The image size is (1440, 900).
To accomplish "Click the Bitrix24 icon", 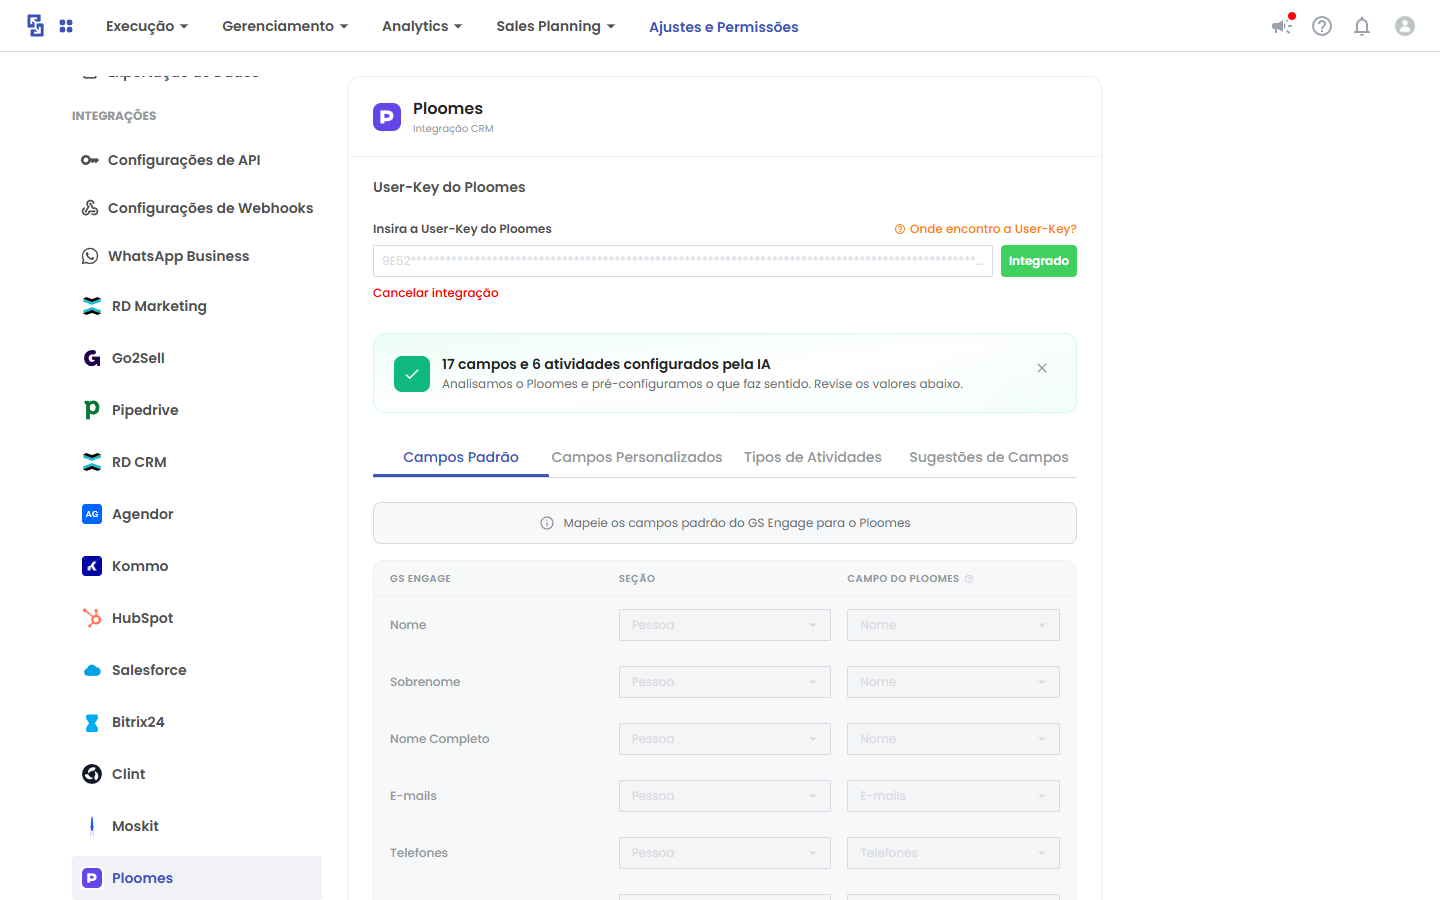I will pyautogui.click(x=92, y=722).
